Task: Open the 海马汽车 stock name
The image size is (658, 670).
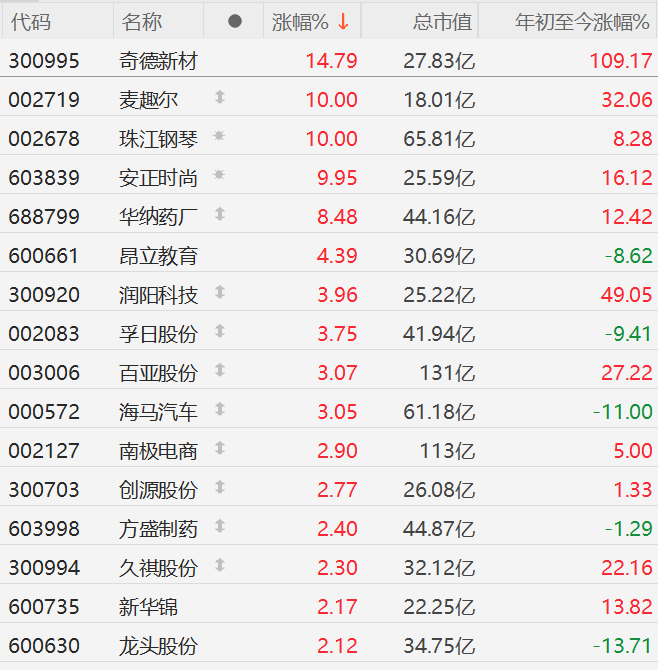Action: (158, 412)
